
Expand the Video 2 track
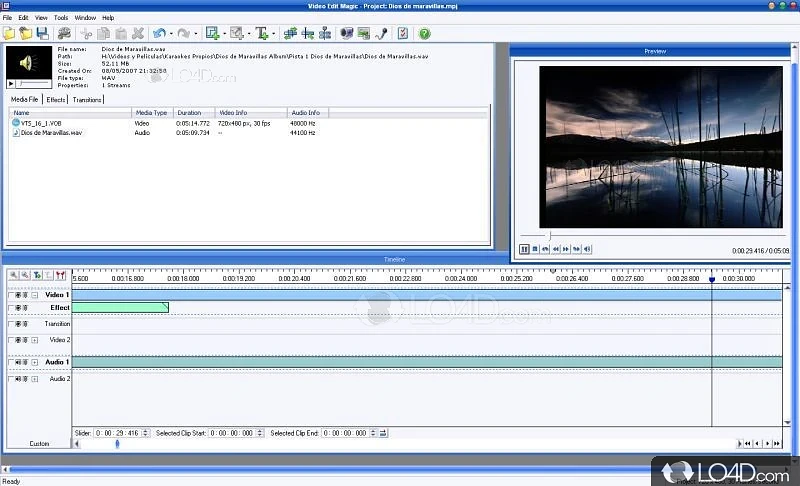[35, 340]
